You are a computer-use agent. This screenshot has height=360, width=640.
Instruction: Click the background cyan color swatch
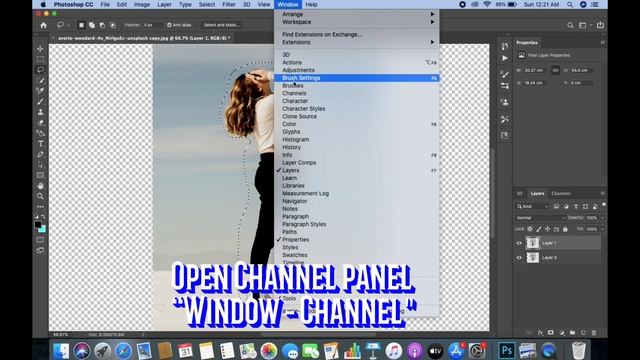click(x=42, y=229)
